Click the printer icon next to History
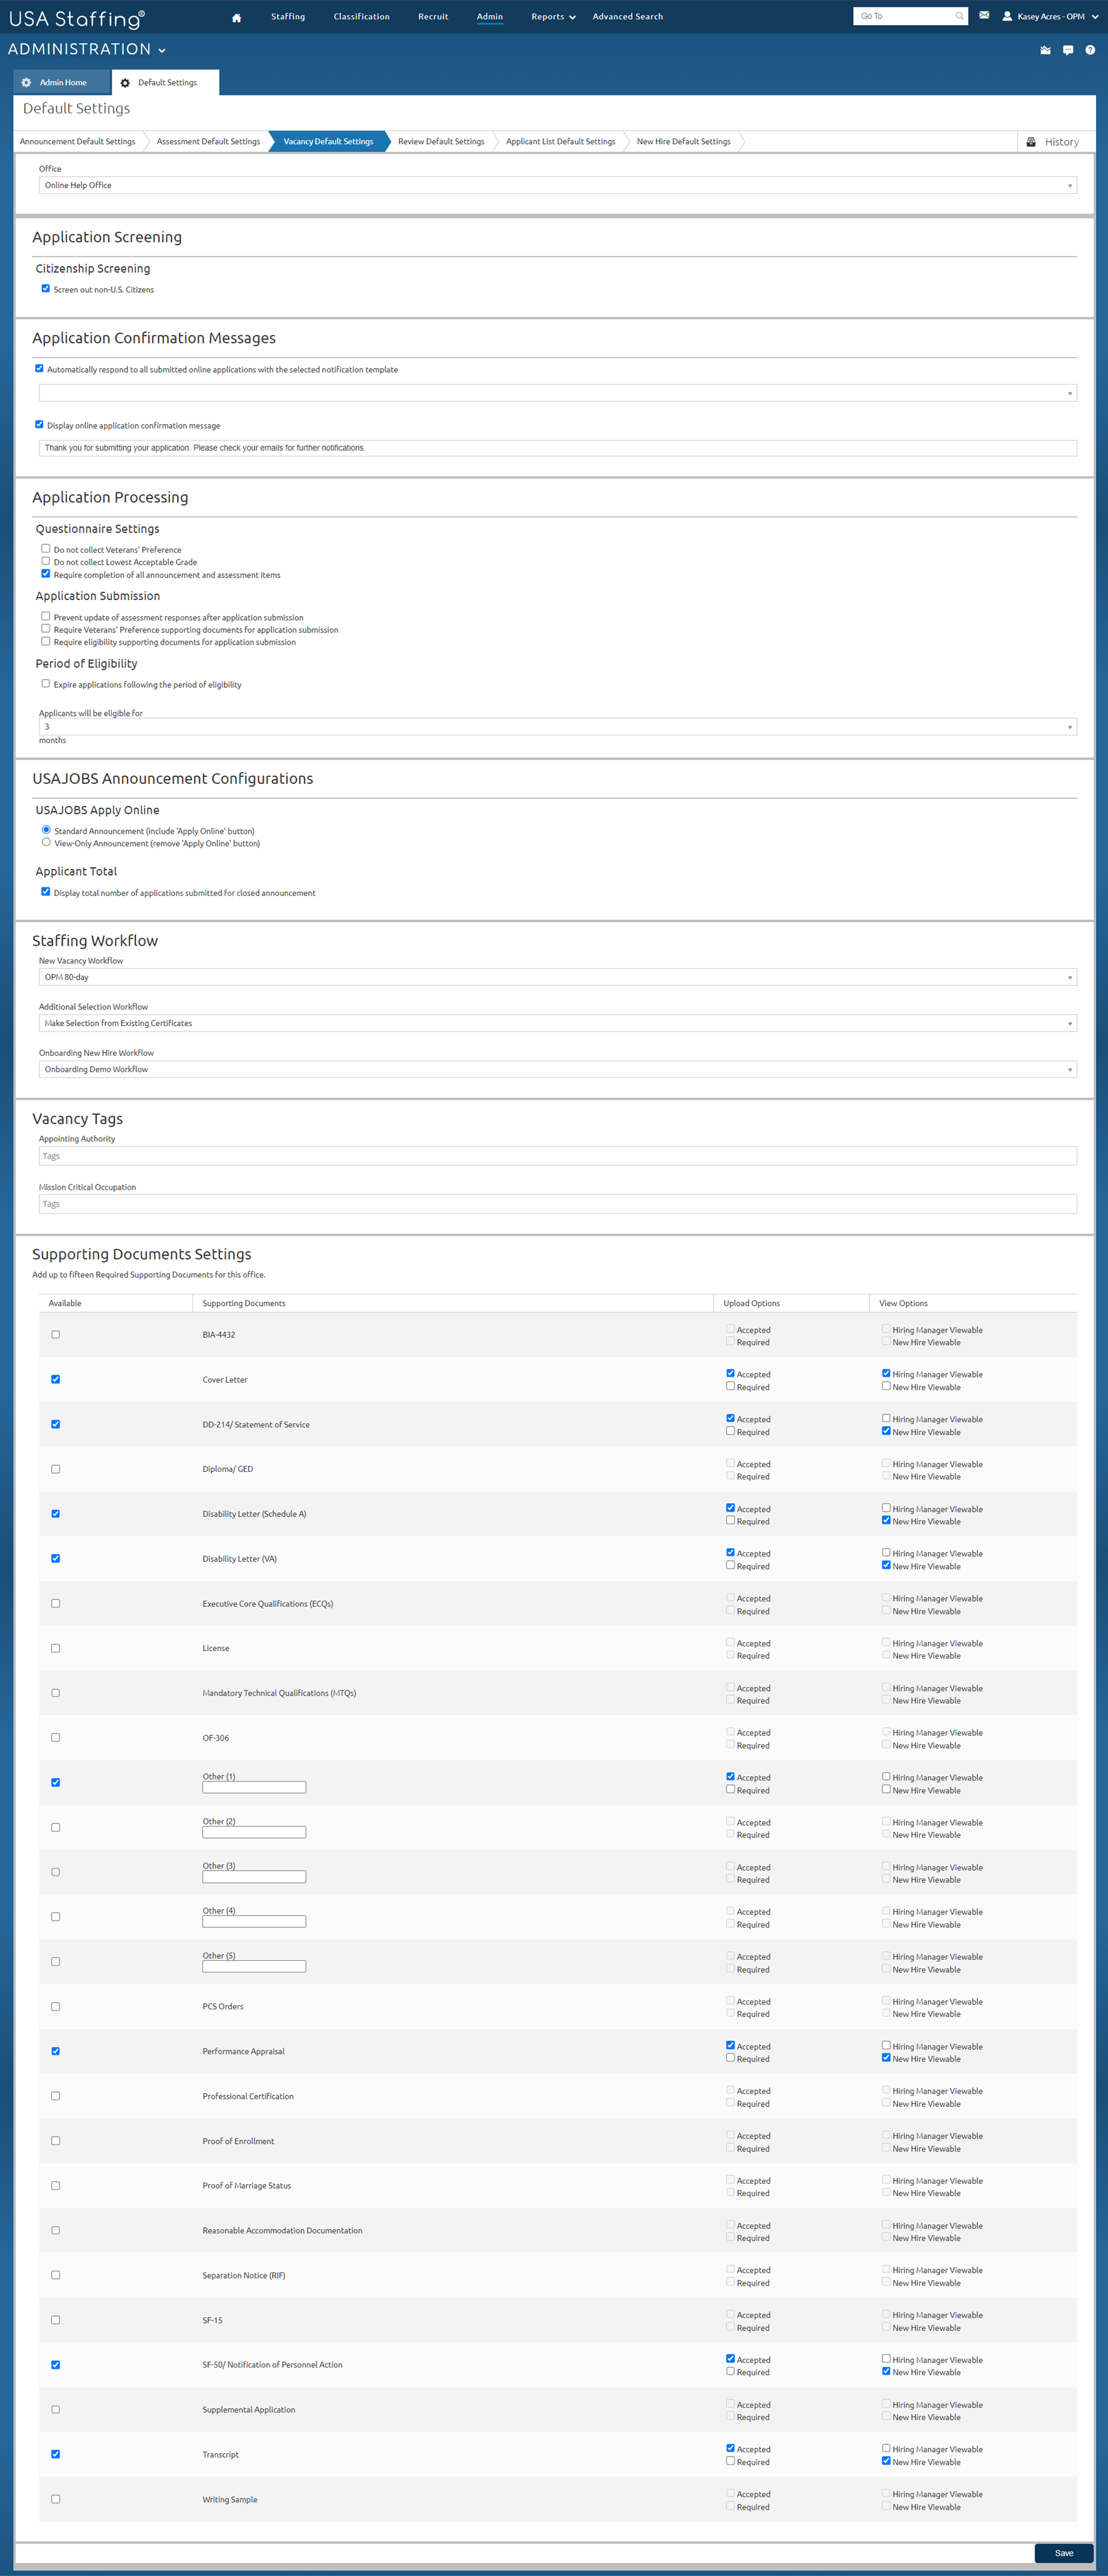Screen dimensions: 1108x2576 [1030, 141]
